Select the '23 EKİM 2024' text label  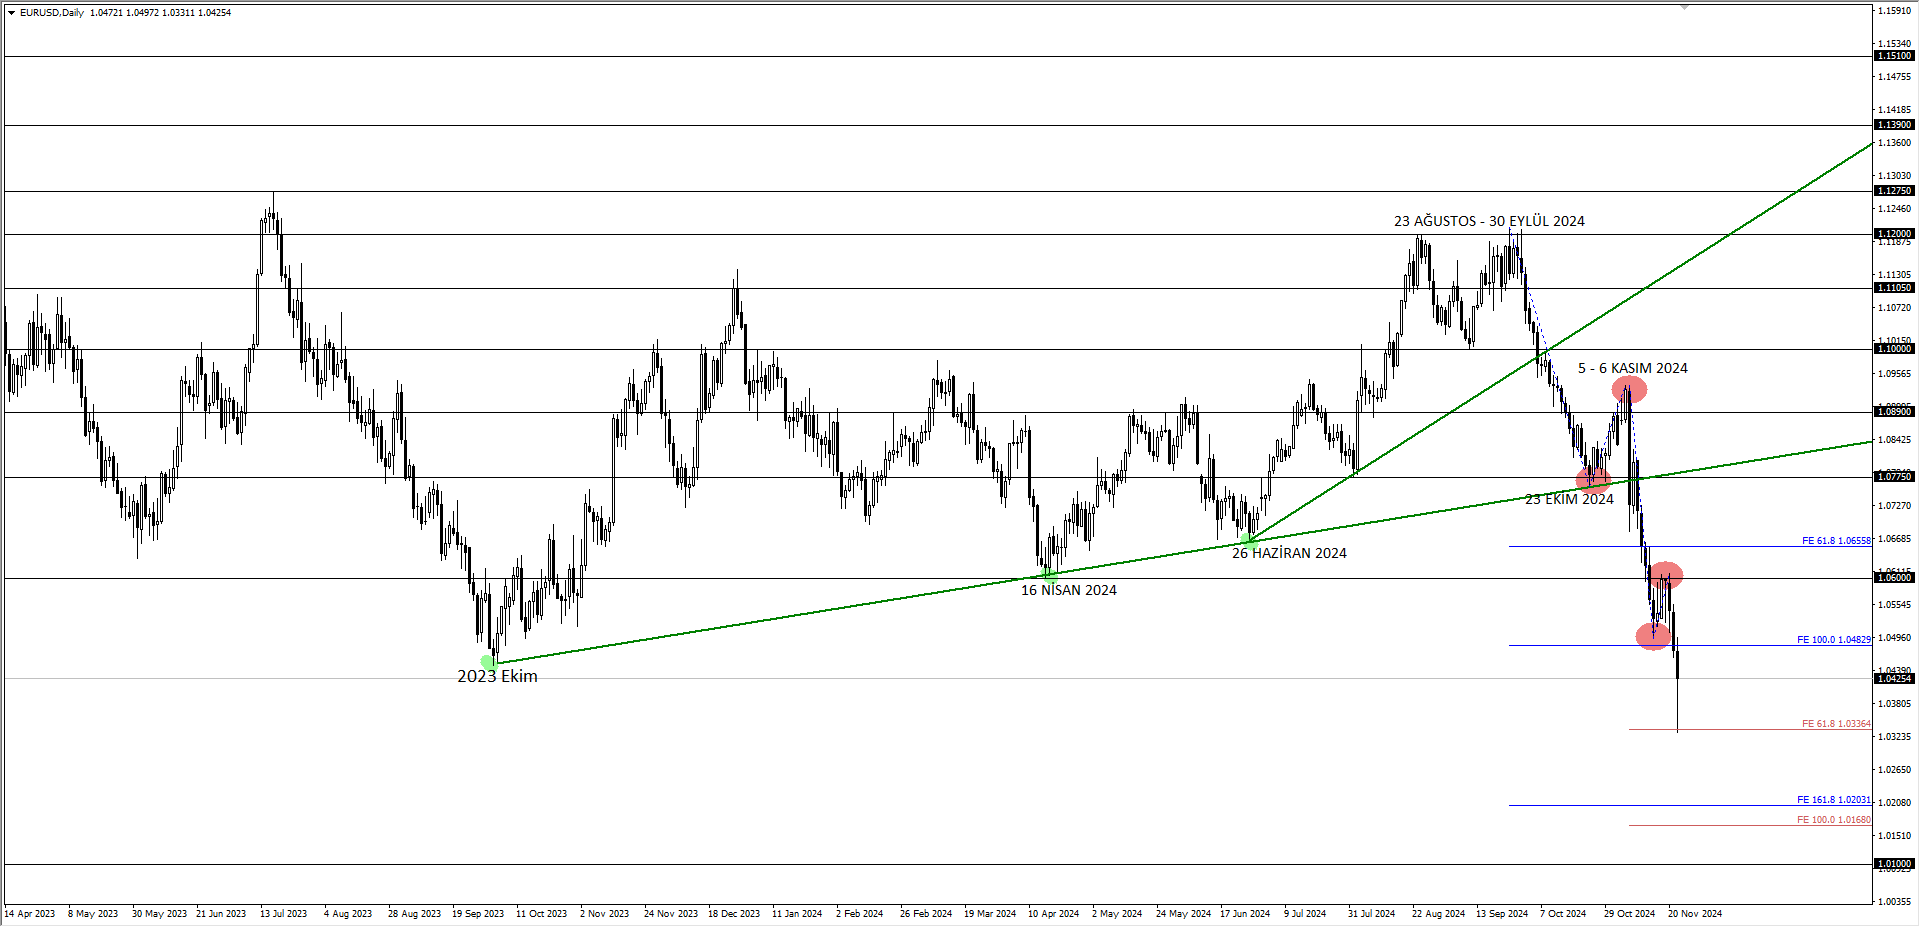coord(1569,499)
